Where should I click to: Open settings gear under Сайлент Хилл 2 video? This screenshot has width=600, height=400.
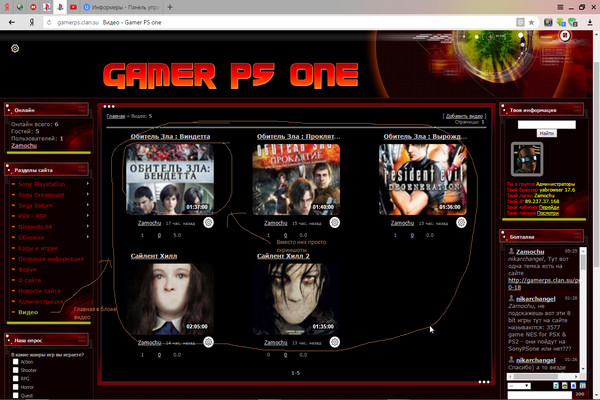pyautogui.click(x=334, y=342)
